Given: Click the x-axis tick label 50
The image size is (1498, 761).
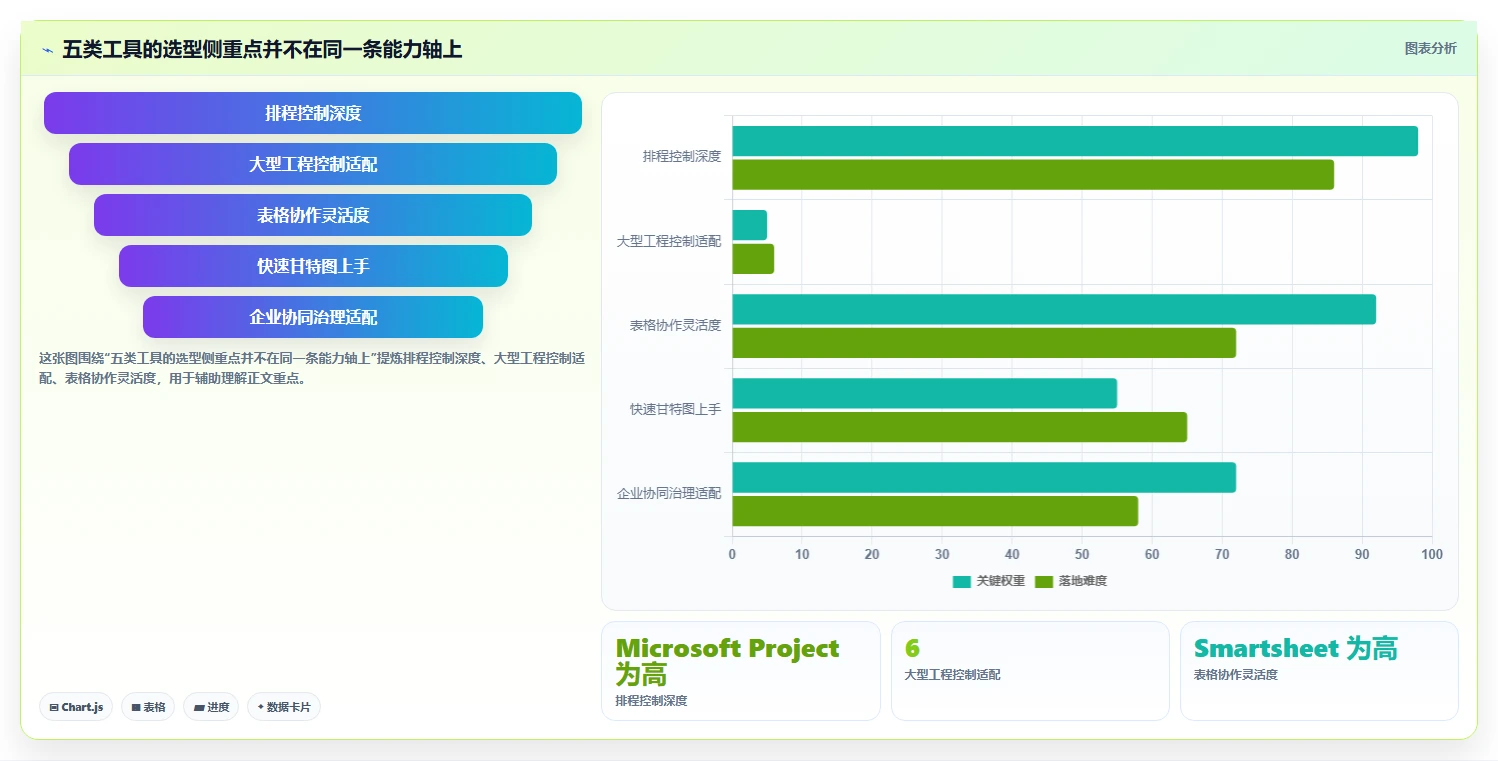Looking at the screenshot, I should pyautogui.click(x=1082, y=554).
